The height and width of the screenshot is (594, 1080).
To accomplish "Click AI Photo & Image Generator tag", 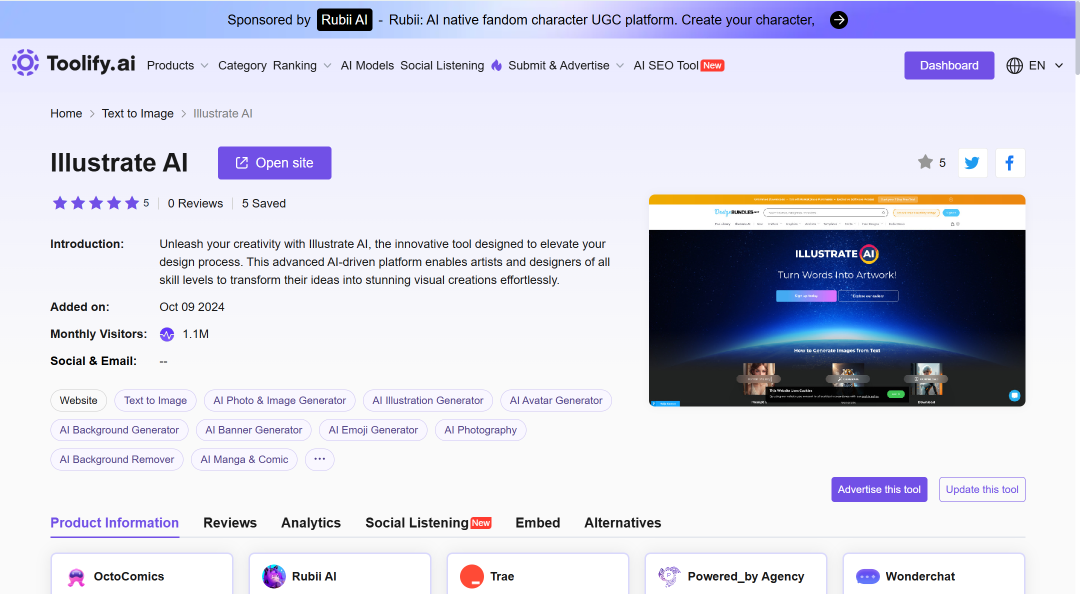I will tap(280, 400).
